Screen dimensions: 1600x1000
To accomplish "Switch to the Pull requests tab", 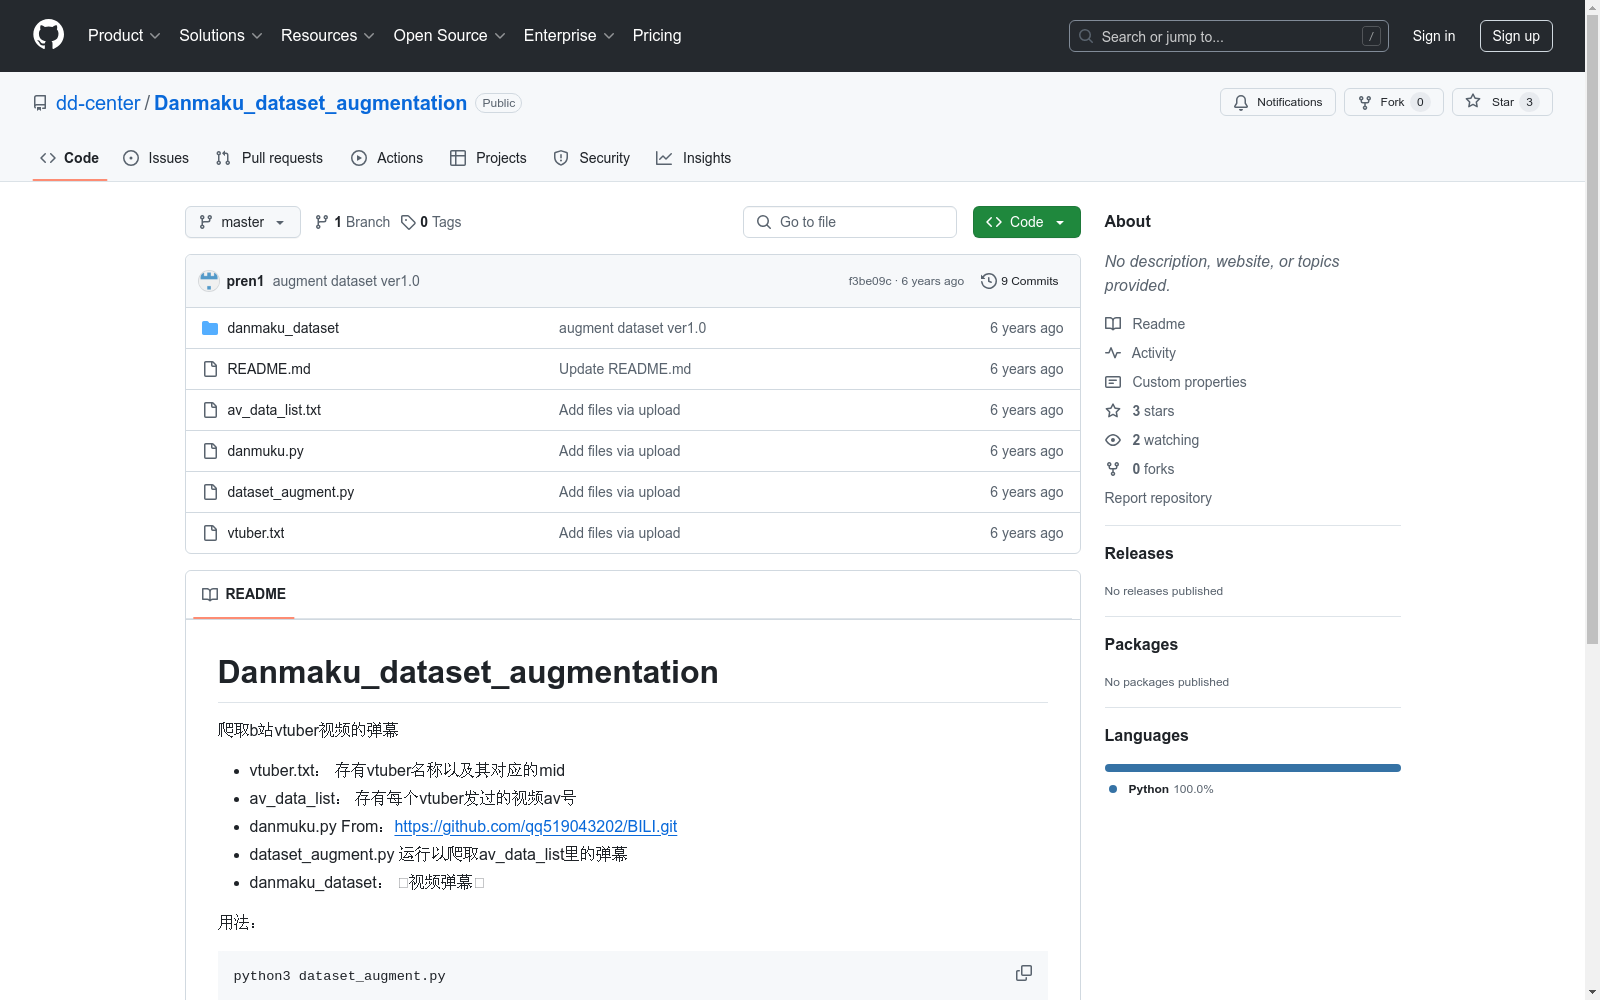I will pos(269,158).
